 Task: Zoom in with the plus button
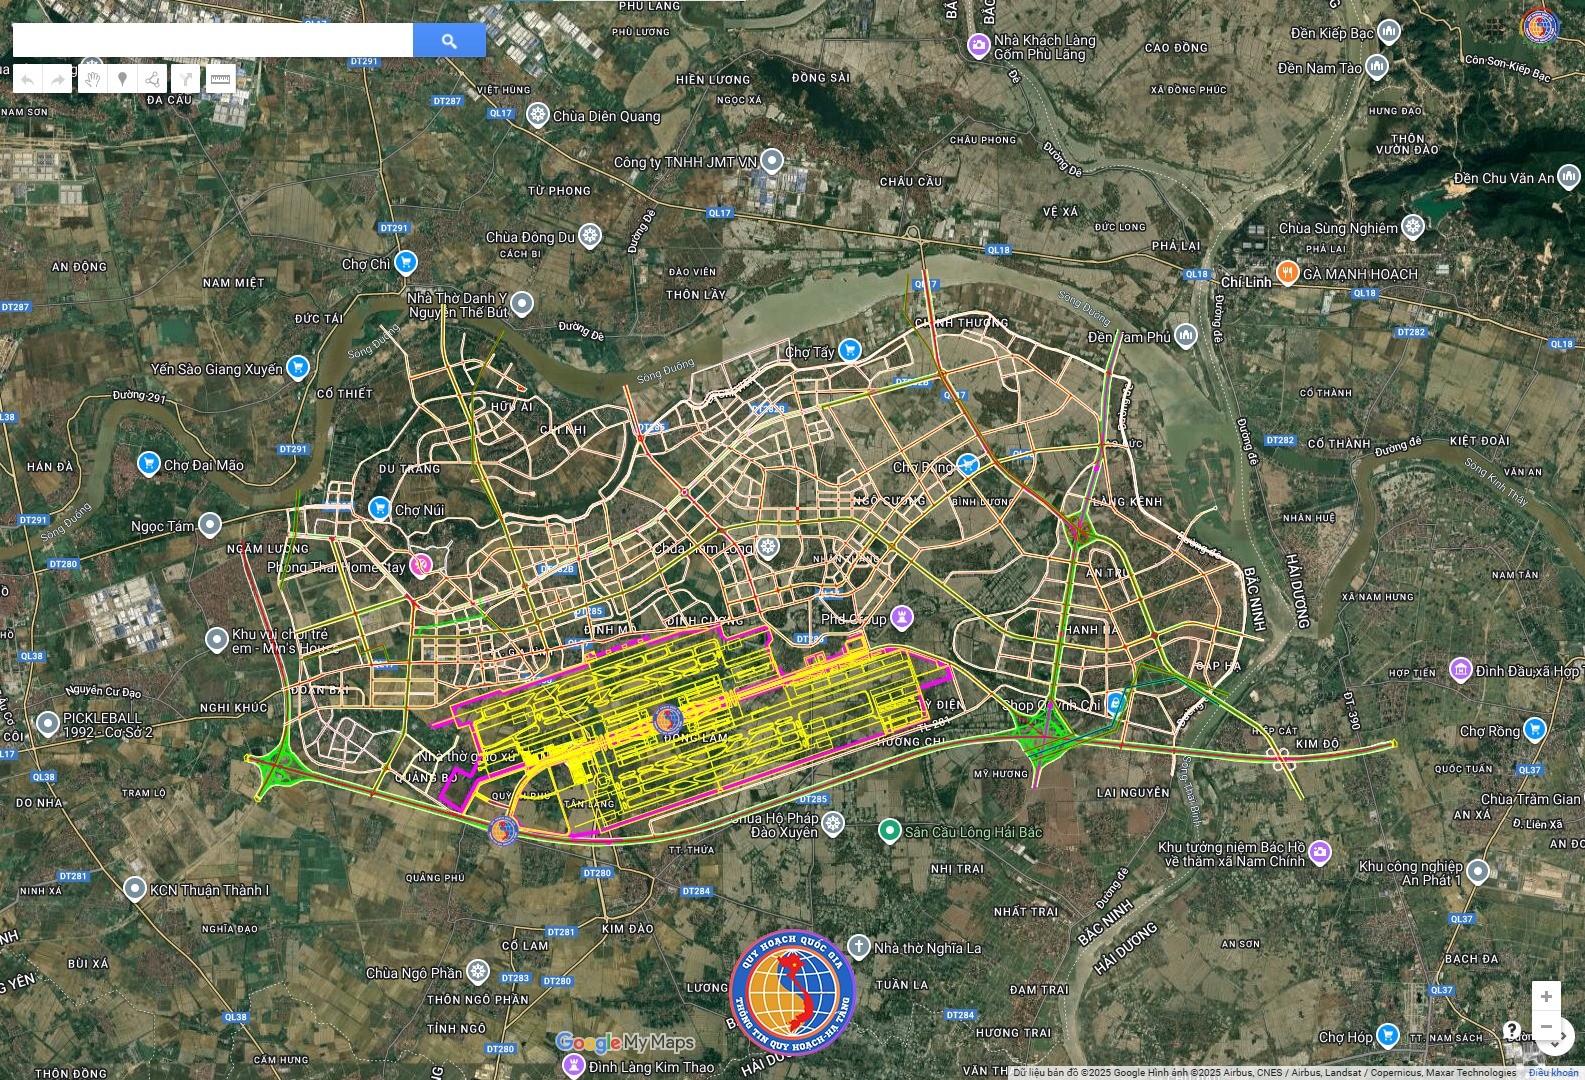[x=1546, y=996]
